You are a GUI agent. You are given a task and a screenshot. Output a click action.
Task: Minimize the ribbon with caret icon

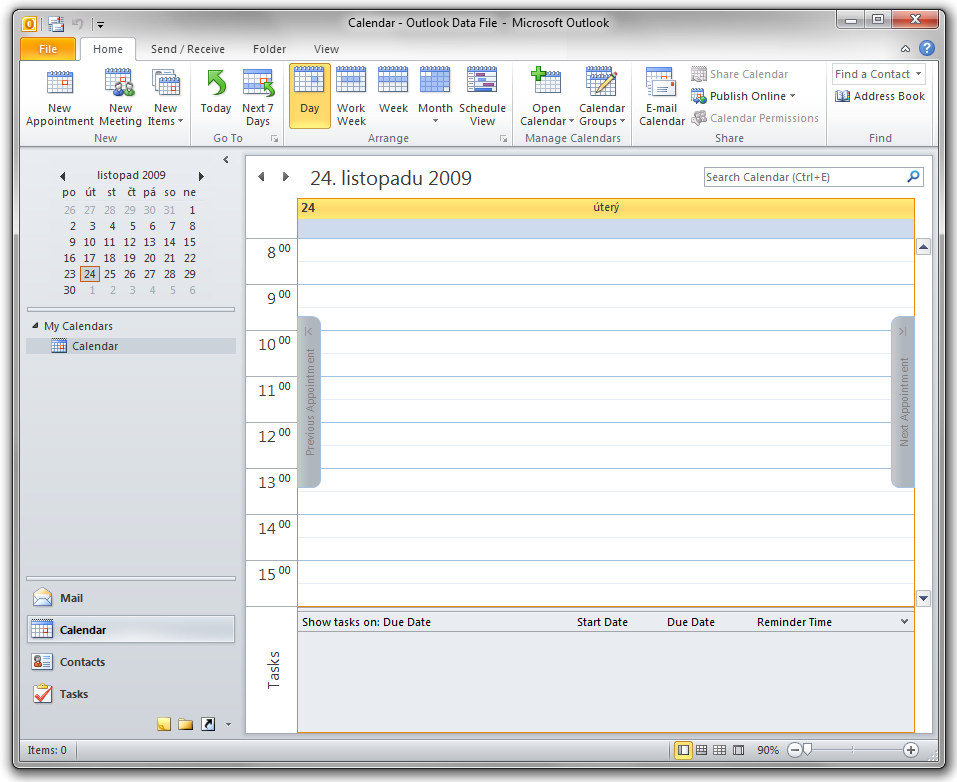click(x=905, y=49)
